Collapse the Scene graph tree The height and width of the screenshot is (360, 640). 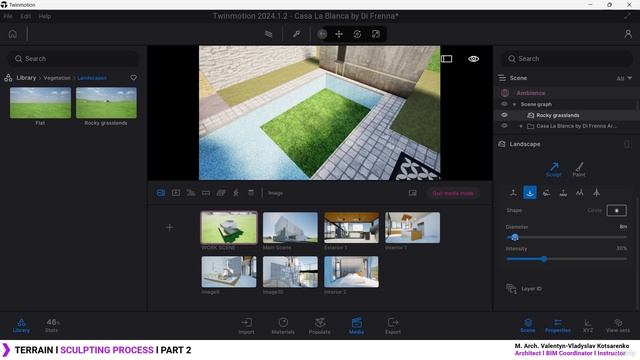(x=514, y=104)
